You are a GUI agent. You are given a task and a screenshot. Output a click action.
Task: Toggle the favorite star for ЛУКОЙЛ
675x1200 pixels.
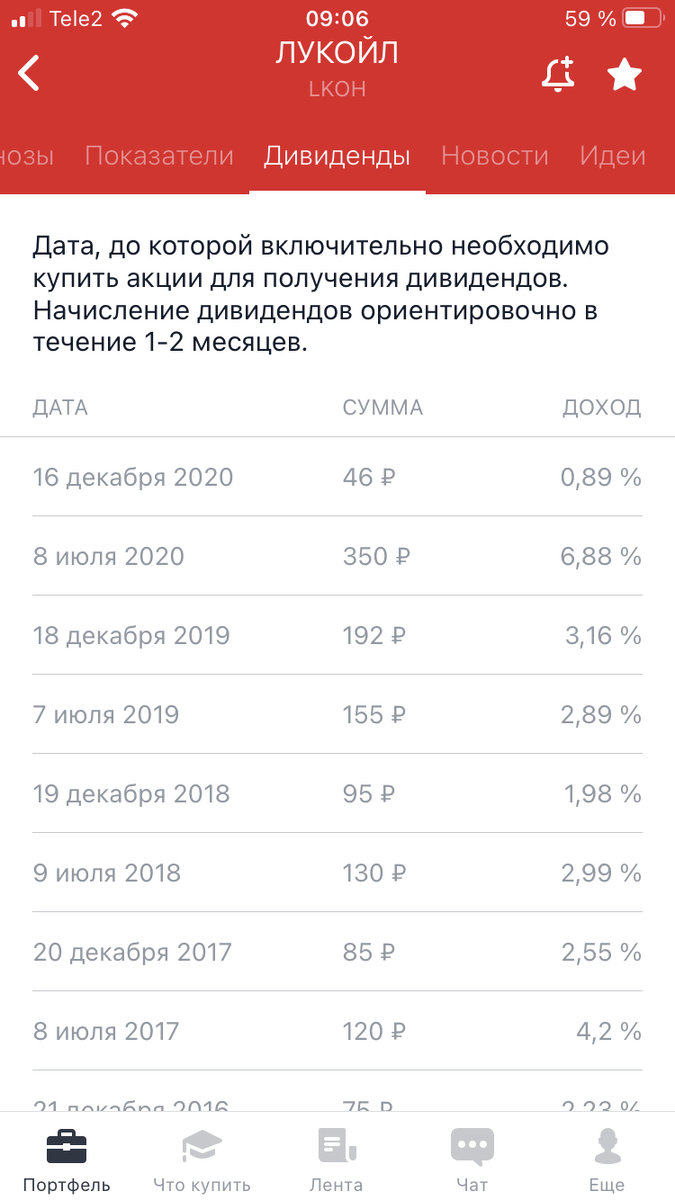(624, 75)
